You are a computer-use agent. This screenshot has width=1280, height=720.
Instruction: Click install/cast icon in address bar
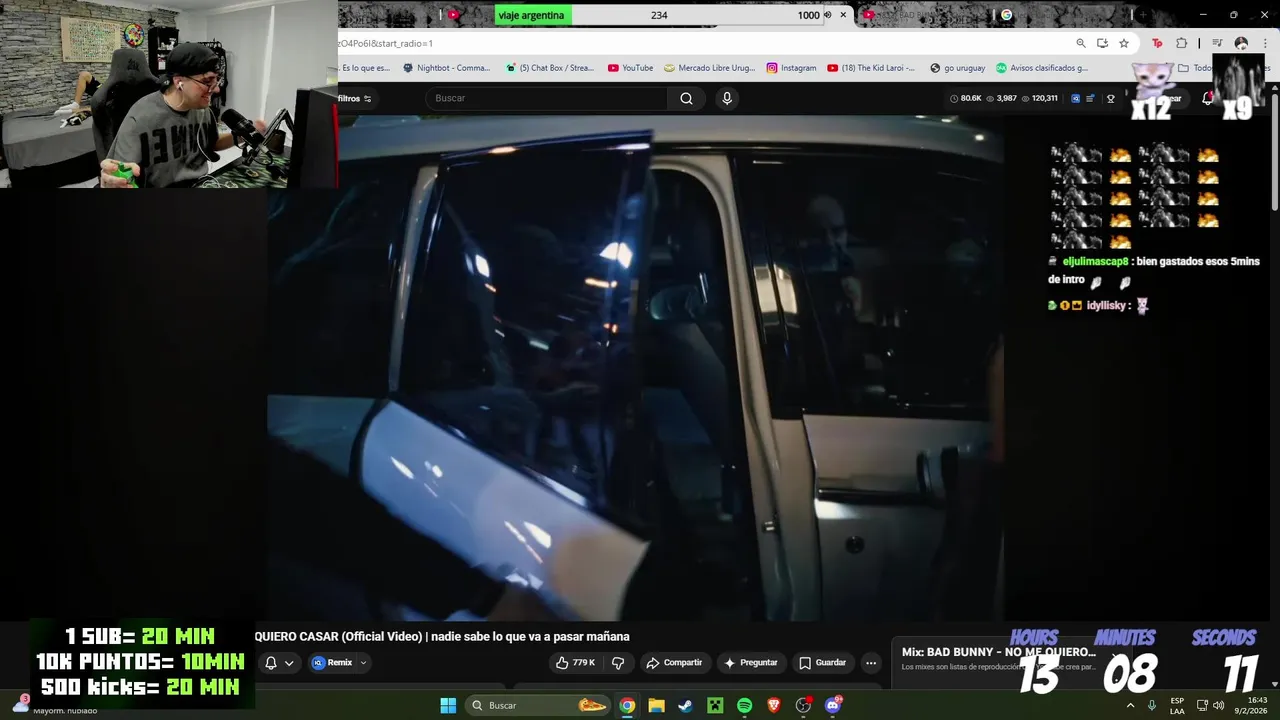pos(1102,43)
